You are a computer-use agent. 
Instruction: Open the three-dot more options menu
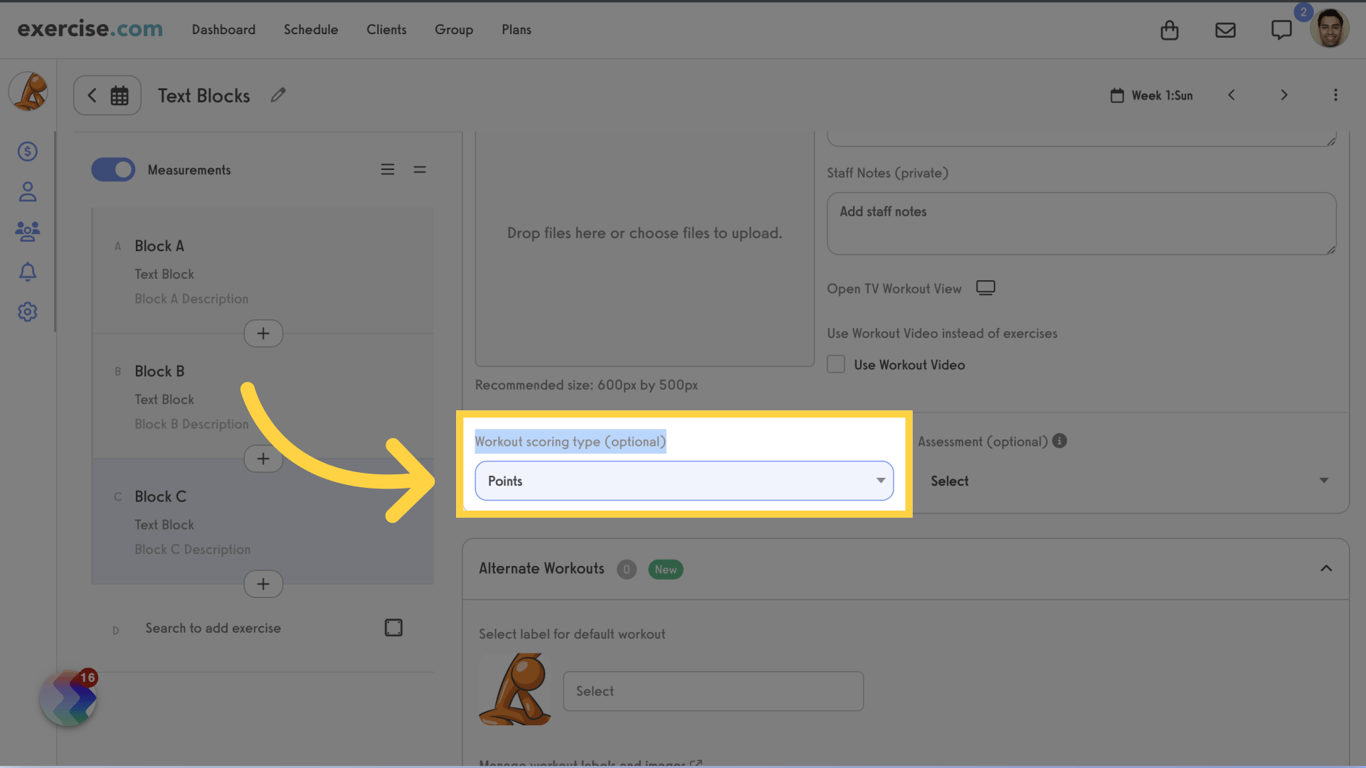[x=1335, y=95]
